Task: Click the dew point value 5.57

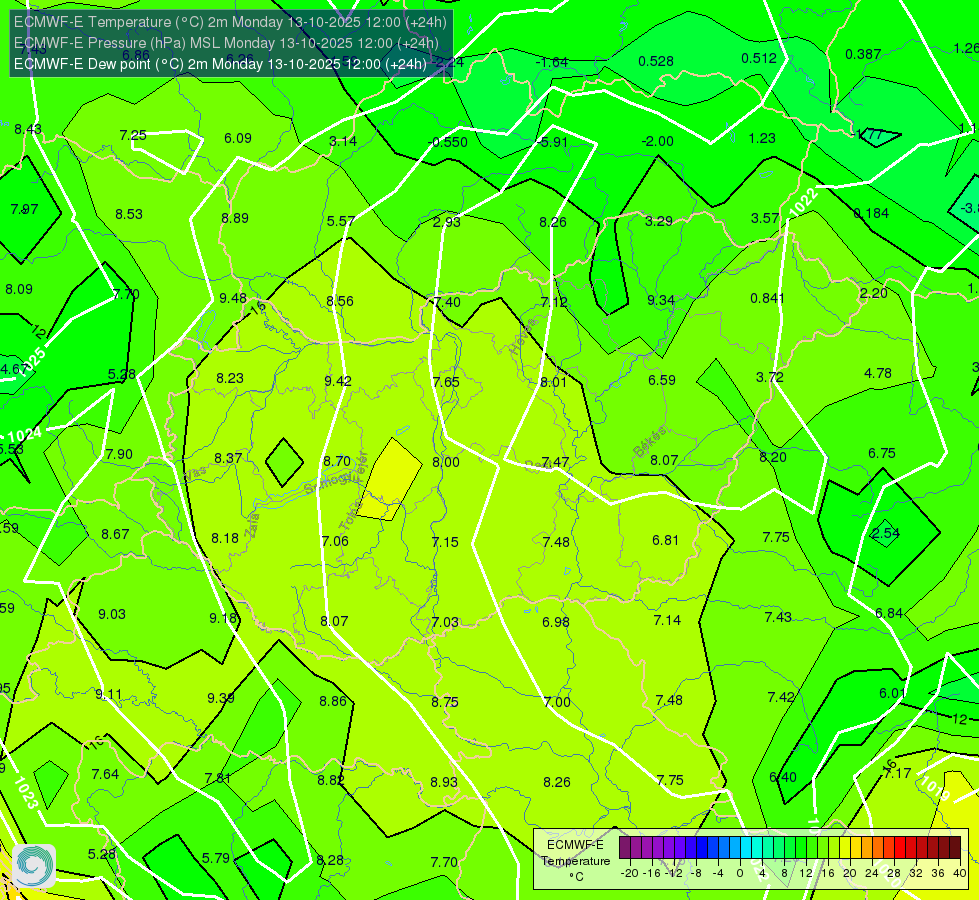Action: [x=341, y=221]
